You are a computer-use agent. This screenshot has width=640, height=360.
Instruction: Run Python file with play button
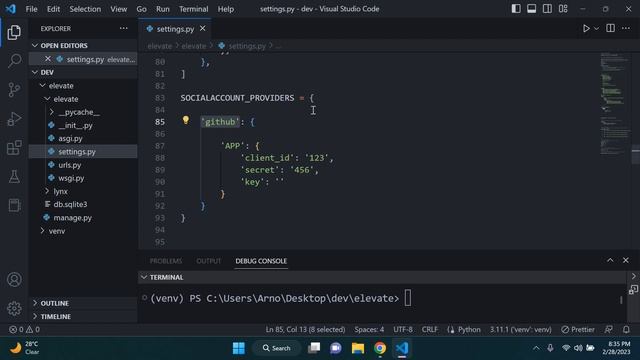[586, 28]
